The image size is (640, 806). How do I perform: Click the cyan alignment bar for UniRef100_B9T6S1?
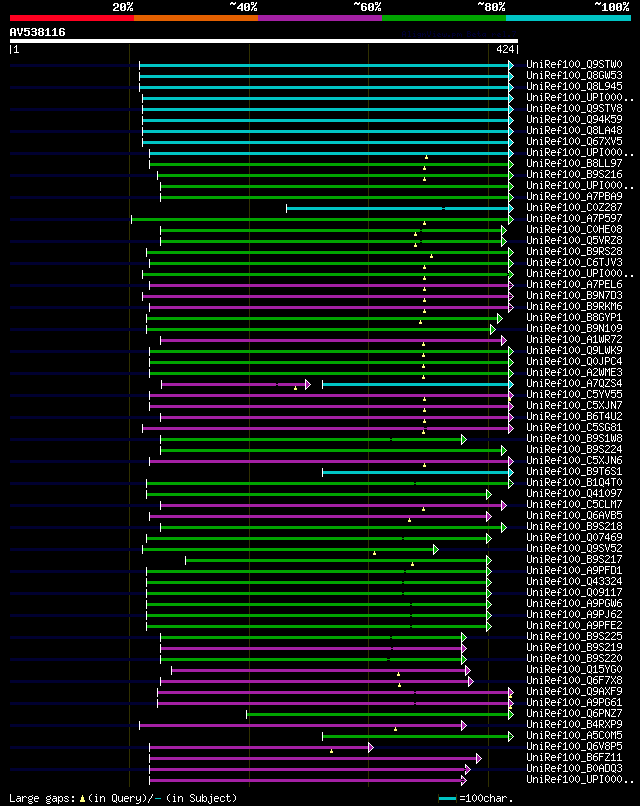(418, 472)
